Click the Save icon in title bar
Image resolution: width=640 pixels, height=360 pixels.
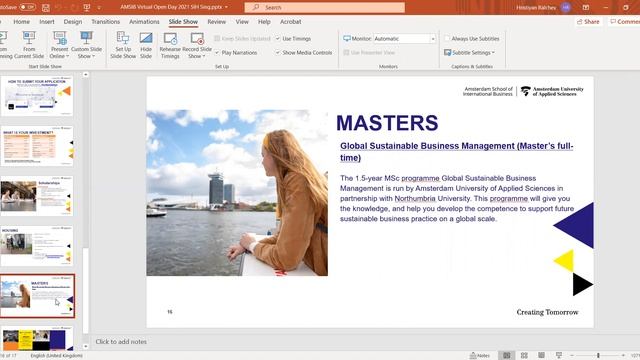pos(46,7)
